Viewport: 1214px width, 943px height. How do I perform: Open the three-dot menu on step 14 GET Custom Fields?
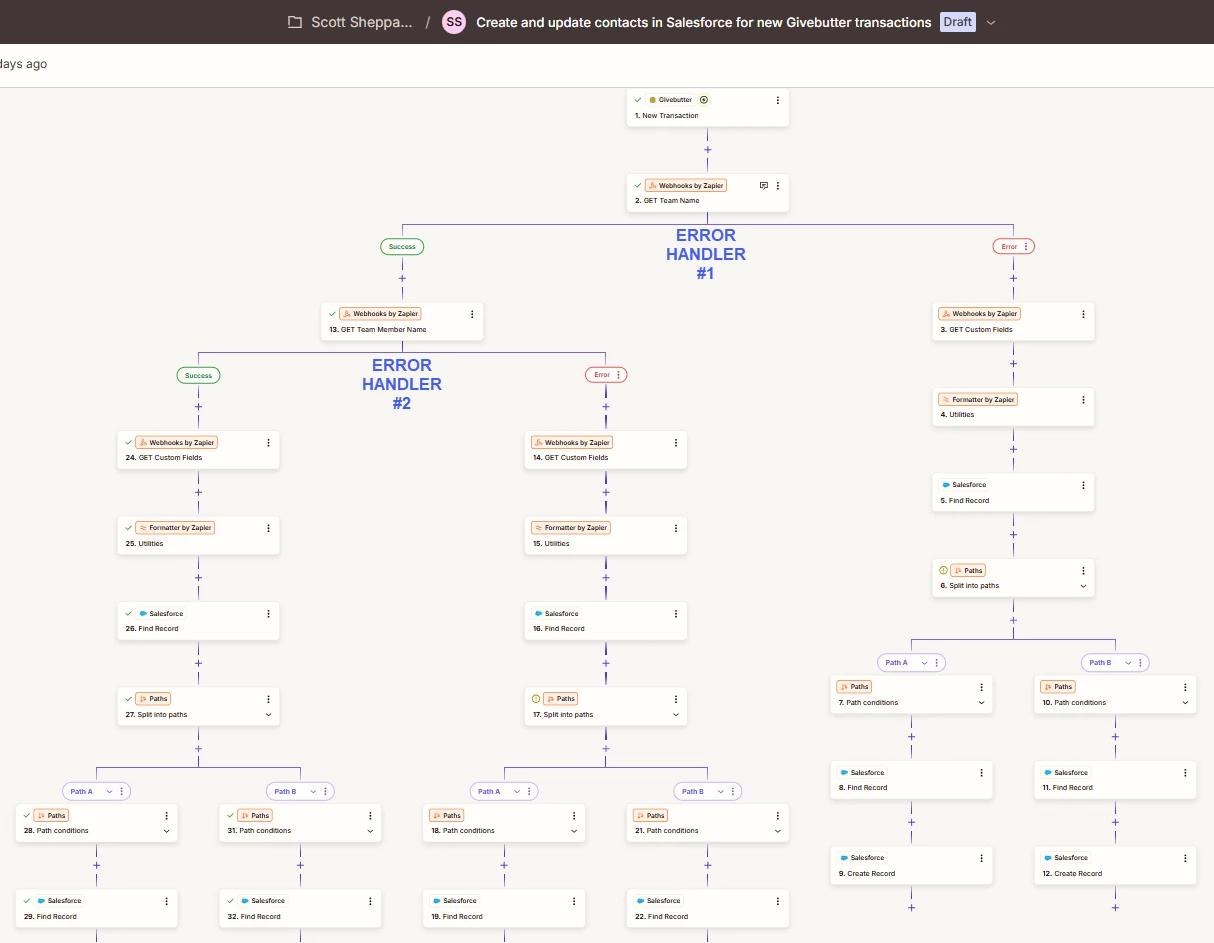coord(676,442)
